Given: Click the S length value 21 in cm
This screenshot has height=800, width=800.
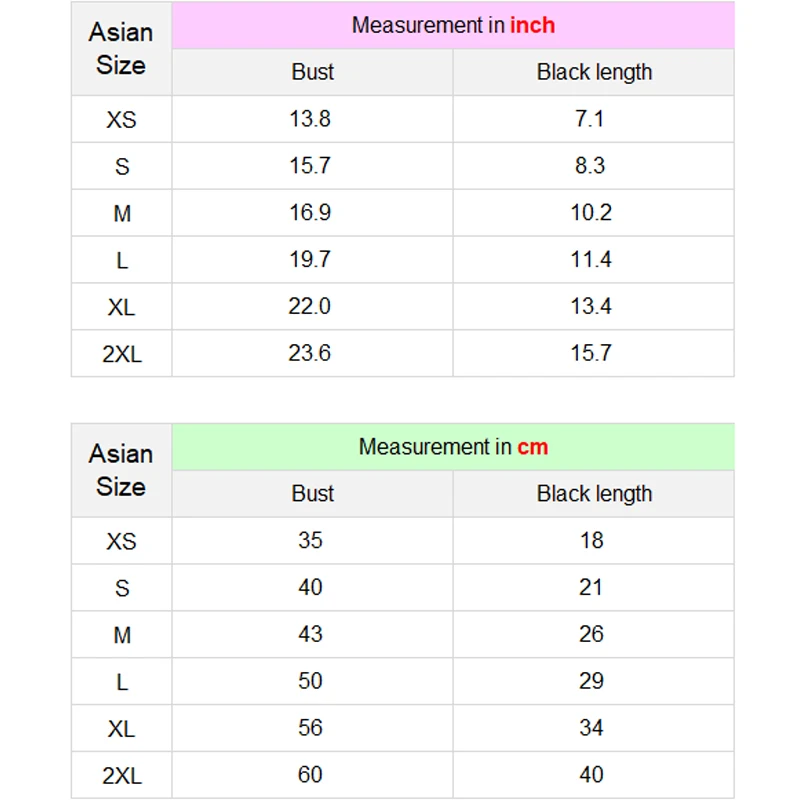Looking at the screenshot, I should pos(591,588).
